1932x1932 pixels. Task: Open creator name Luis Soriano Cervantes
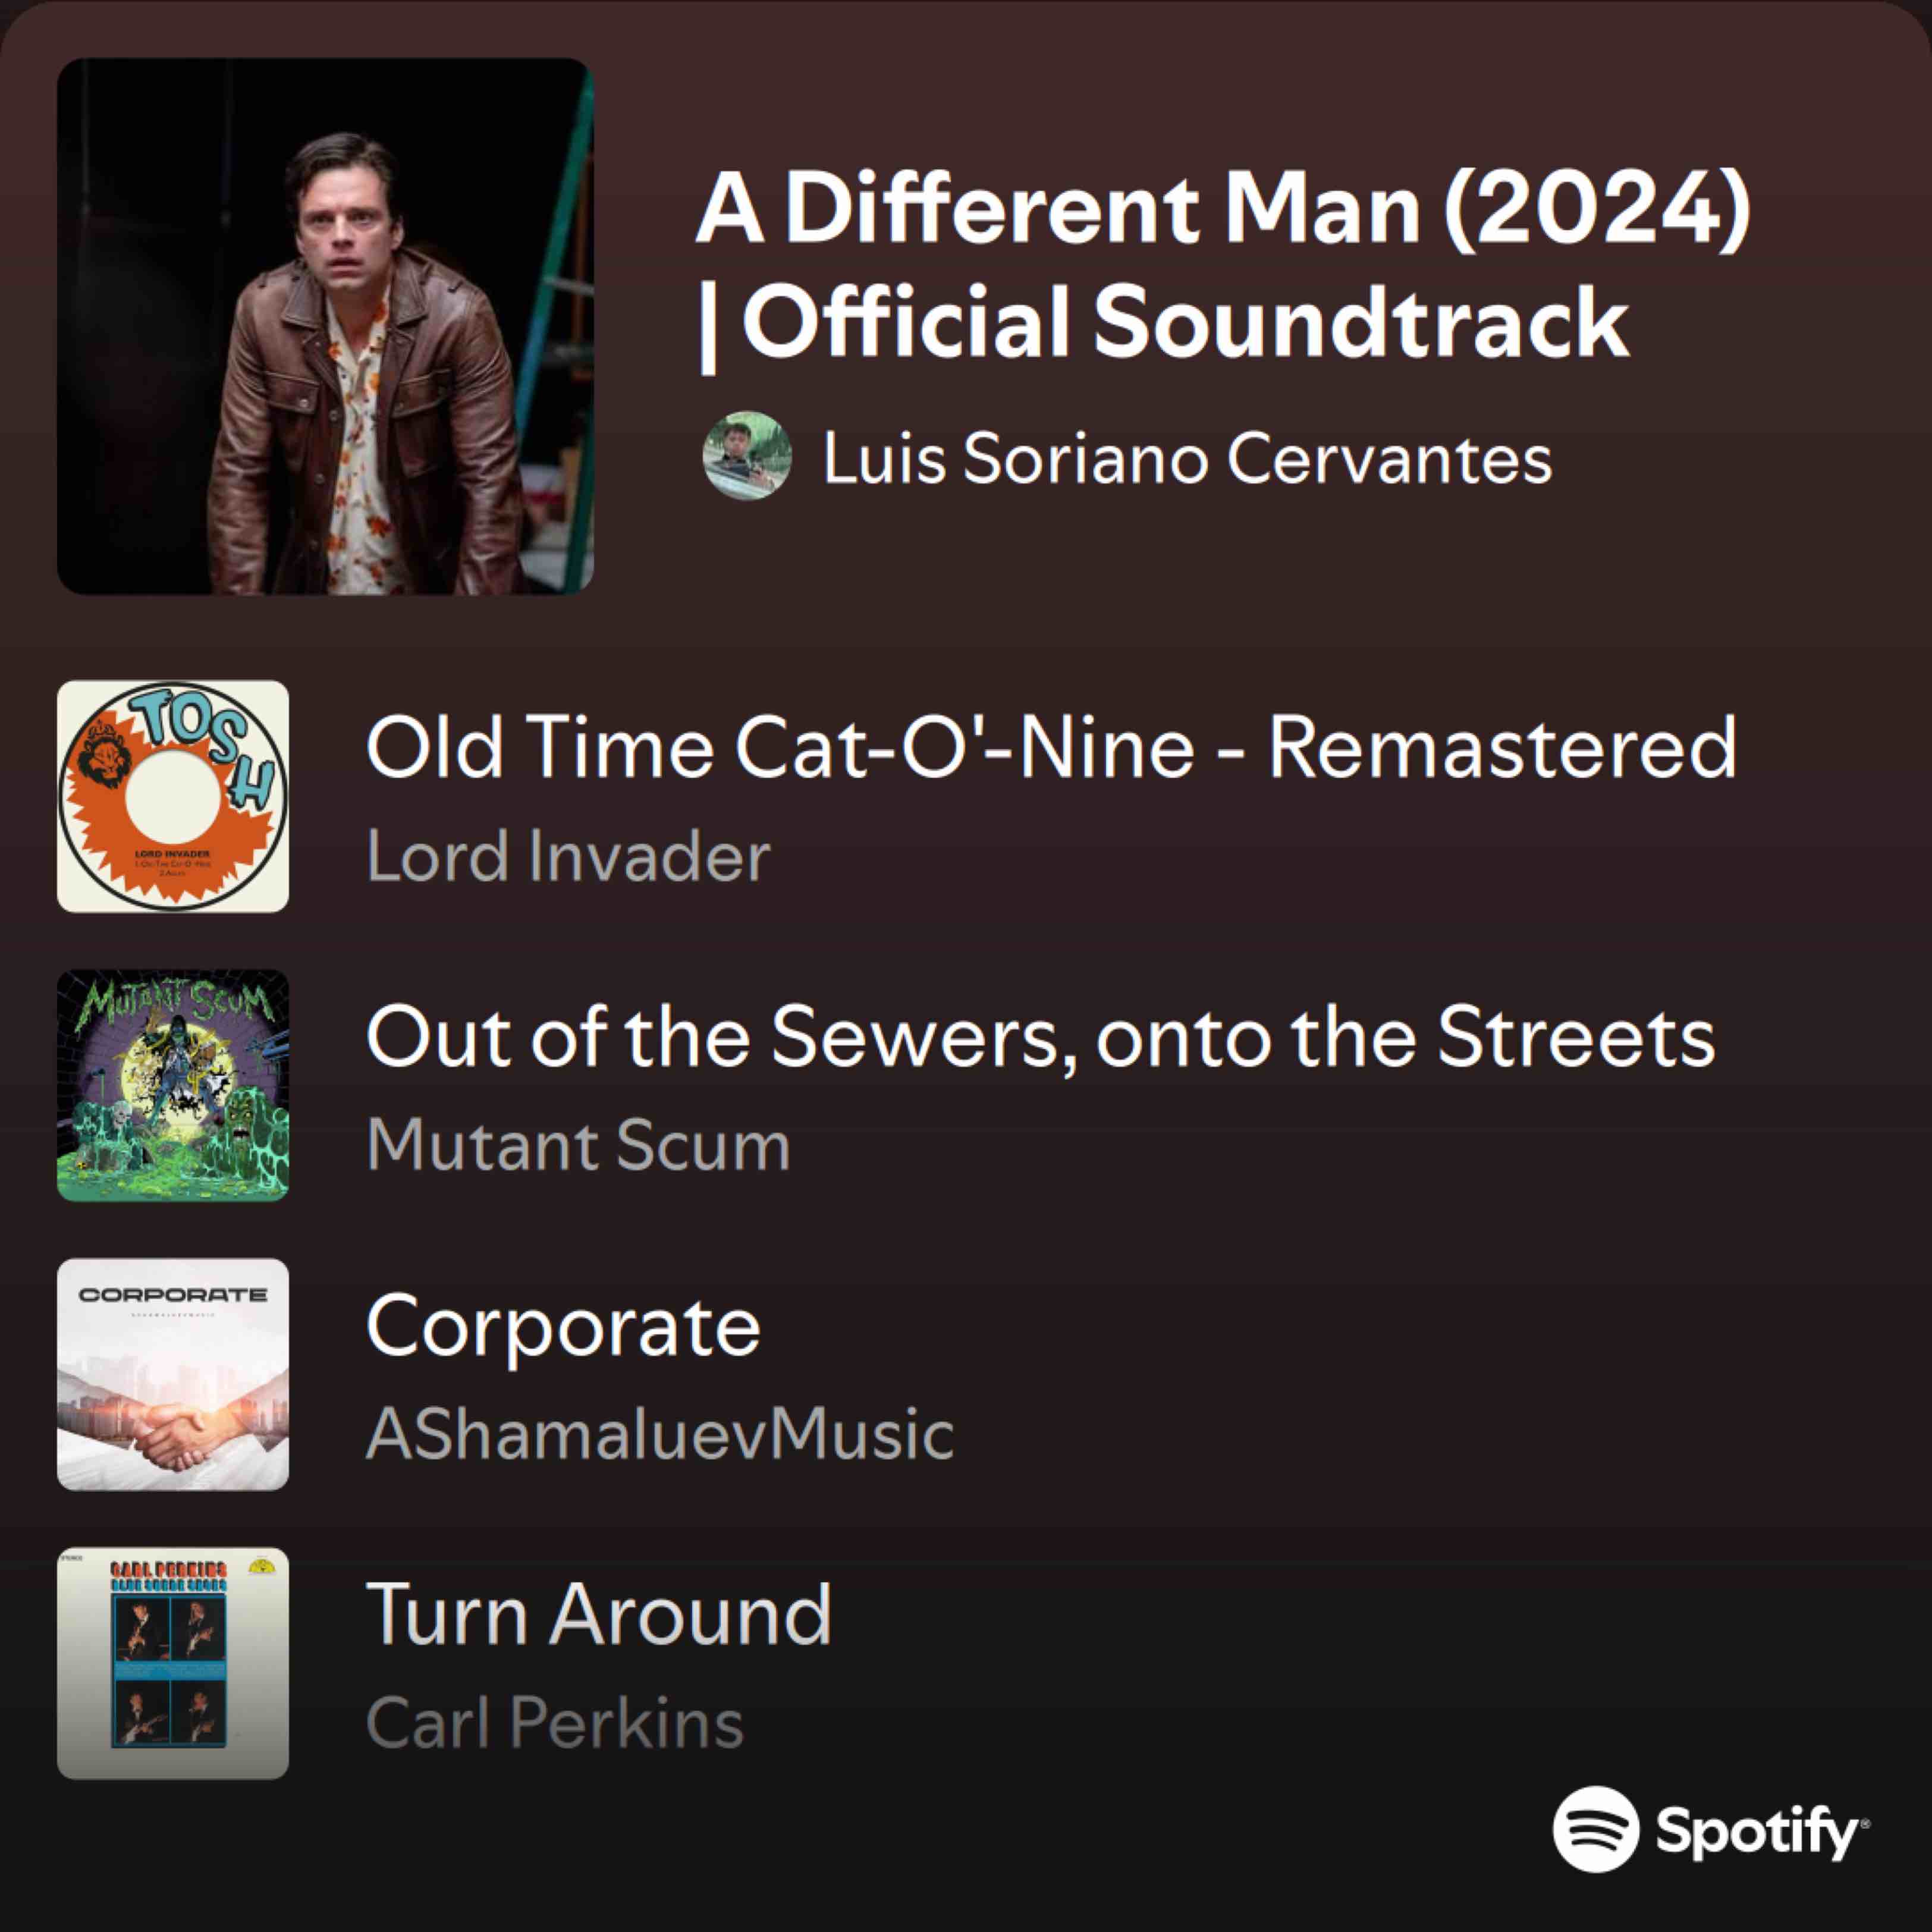1186,459
